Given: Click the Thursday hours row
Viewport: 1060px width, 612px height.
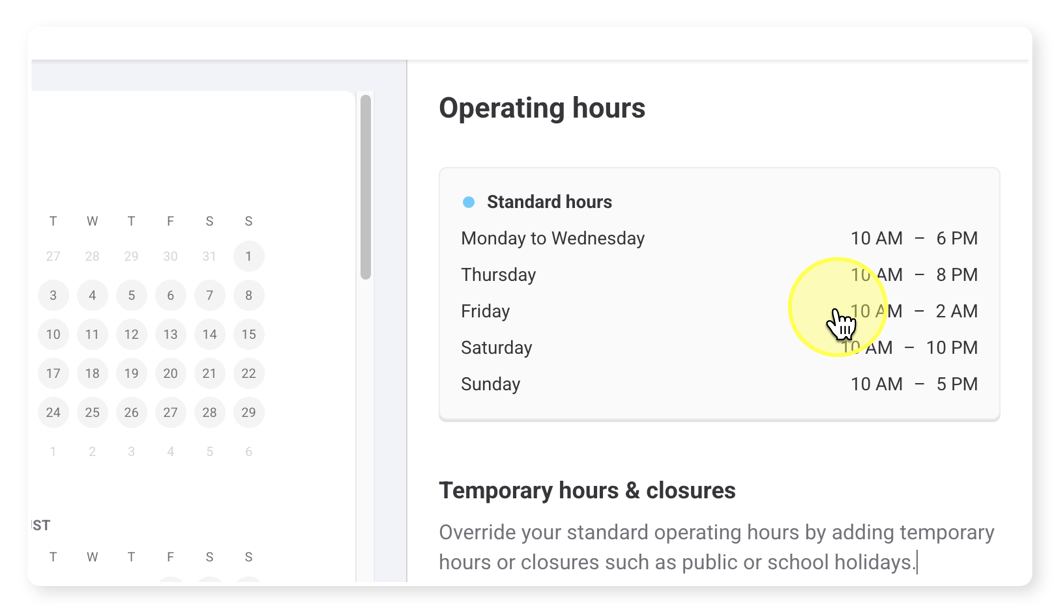Looking at the screenshot, I should 719,275.
